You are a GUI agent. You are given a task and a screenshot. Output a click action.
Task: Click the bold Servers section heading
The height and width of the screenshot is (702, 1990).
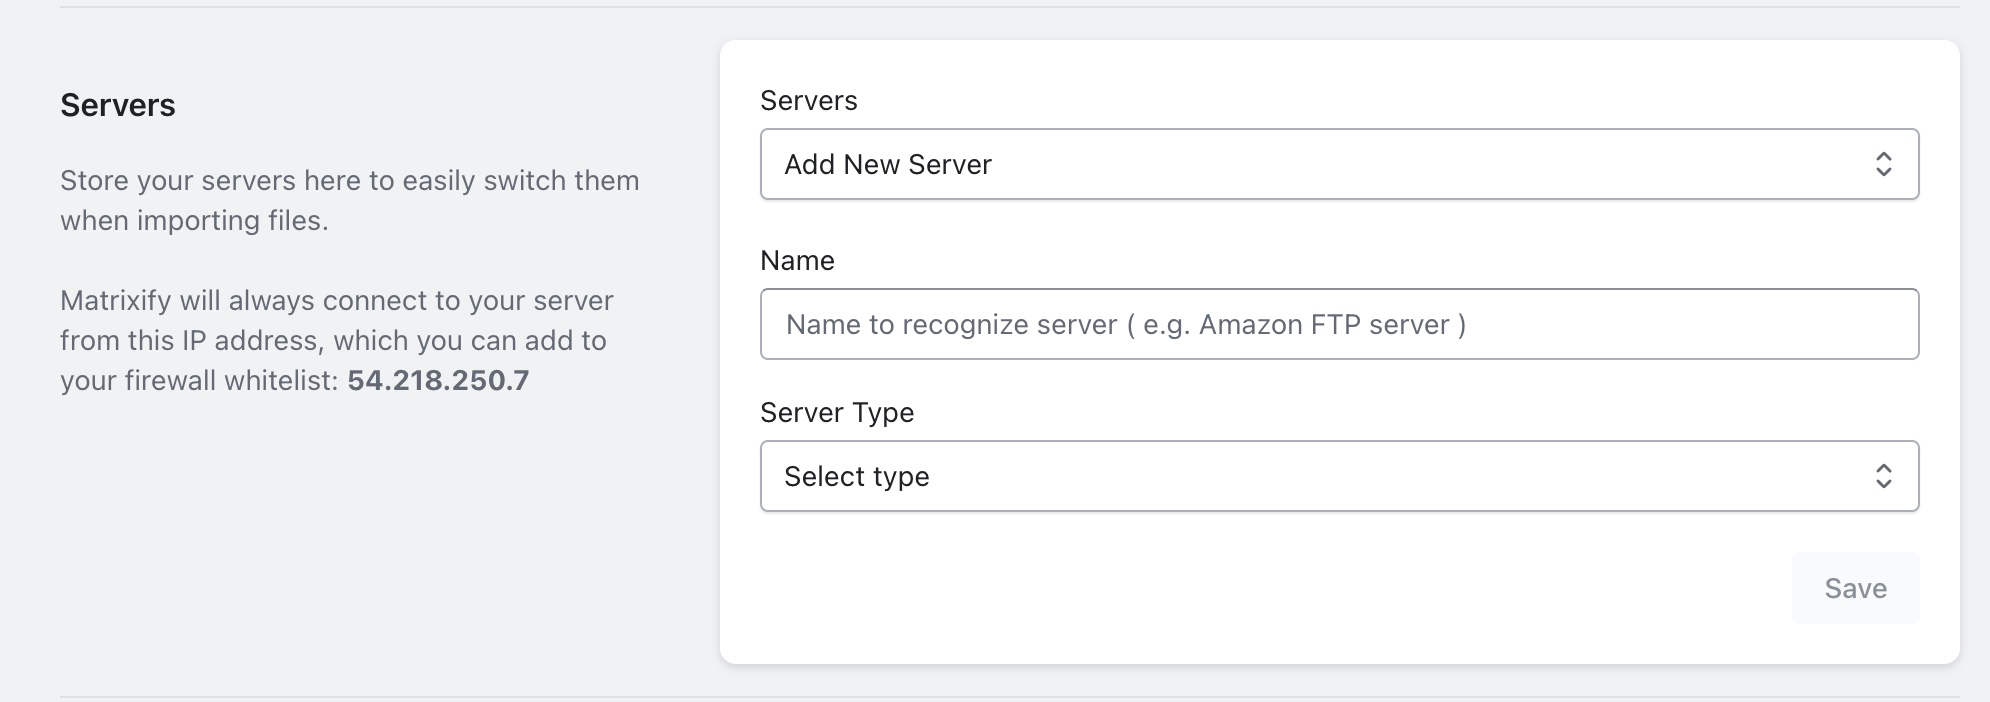117,105
